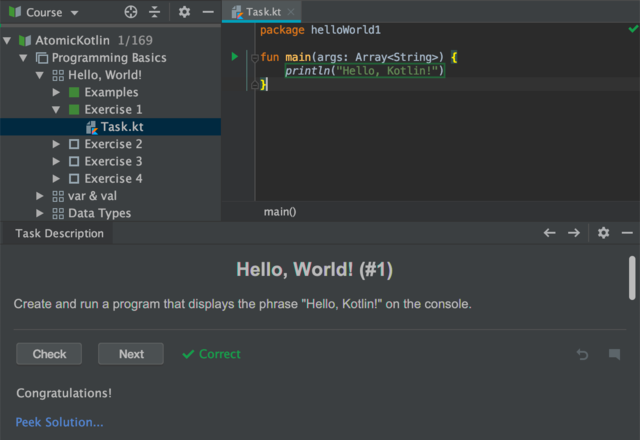Fold the main function at gutter marker
Screen dimensions: 640x440
pyautogui.click(x=255, y=58)
